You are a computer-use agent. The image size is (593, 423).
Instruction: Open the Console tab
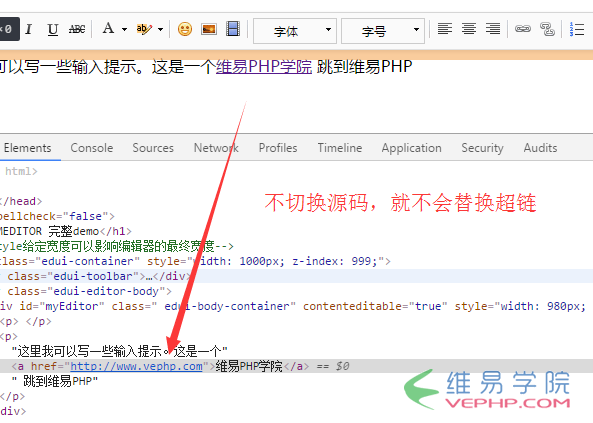click(x=92, y=148)
